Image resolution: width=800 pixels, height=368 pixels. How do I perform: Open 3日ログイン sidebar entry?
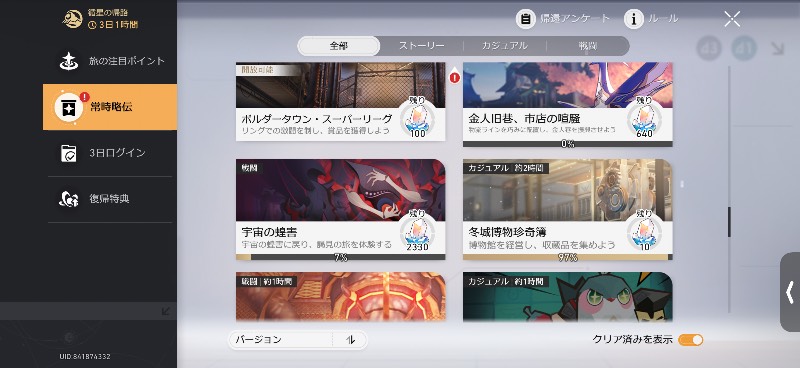coord(110,153)
